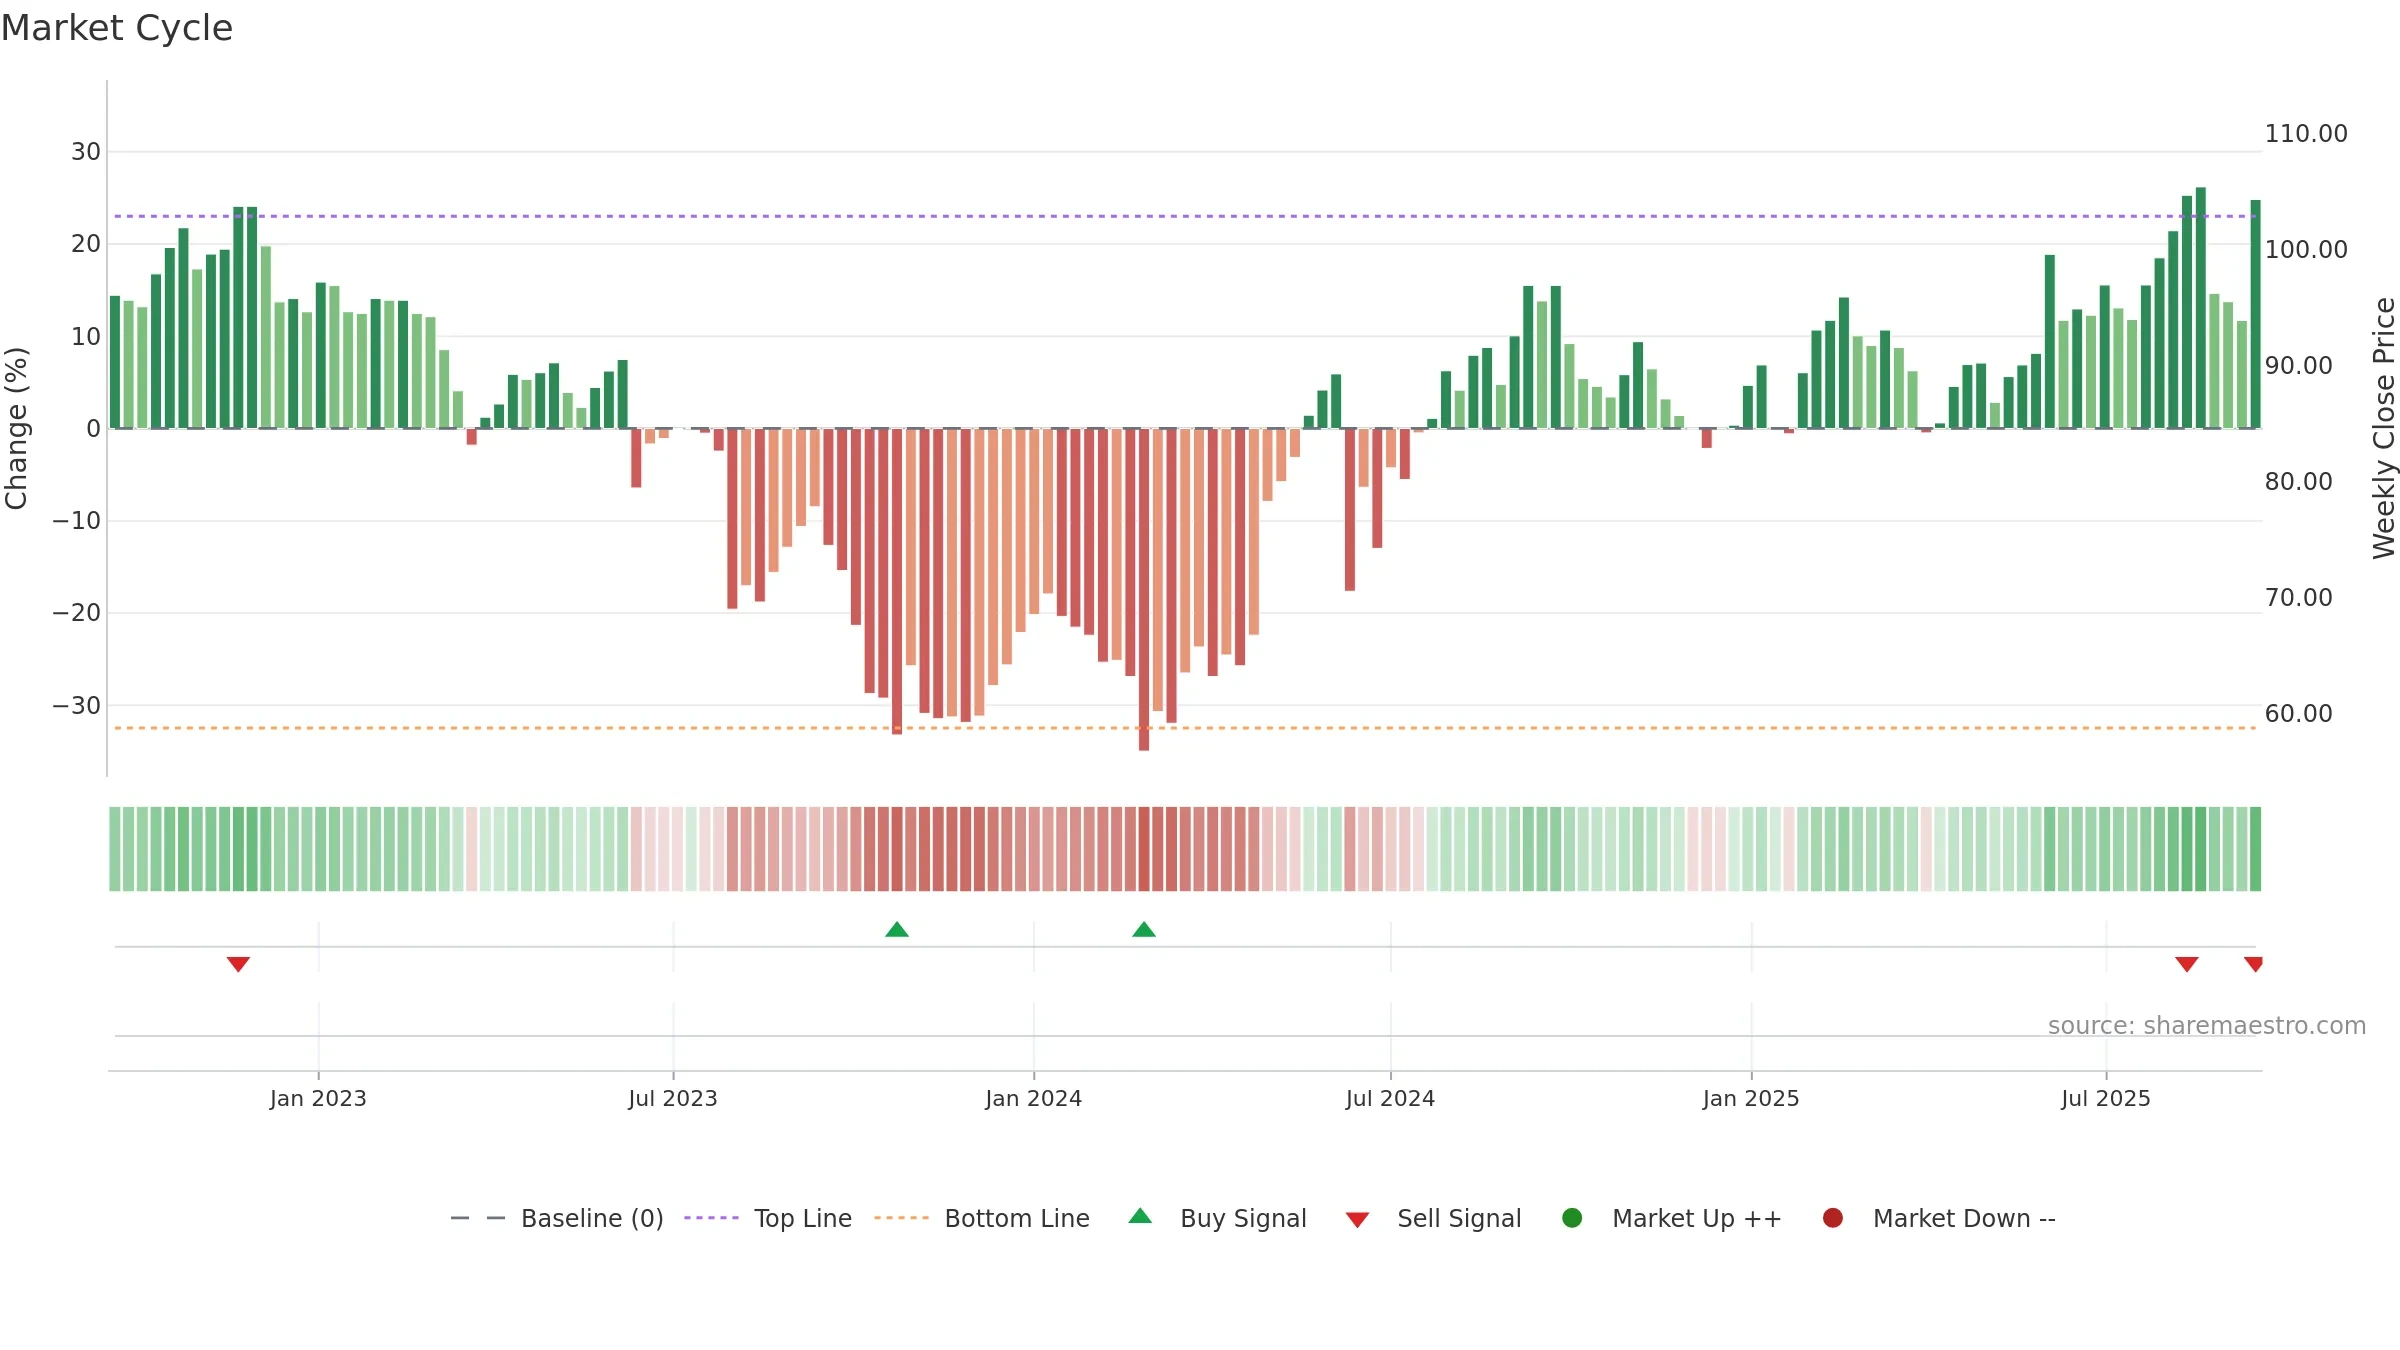Toggle the Sell Signal legend entry

pyautogui.click(x=1433, y=1218)
